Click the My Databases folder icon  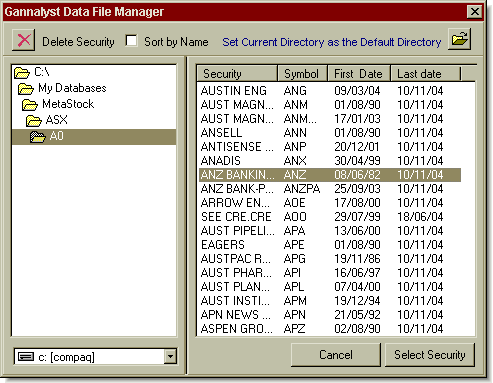click(26, 89)
